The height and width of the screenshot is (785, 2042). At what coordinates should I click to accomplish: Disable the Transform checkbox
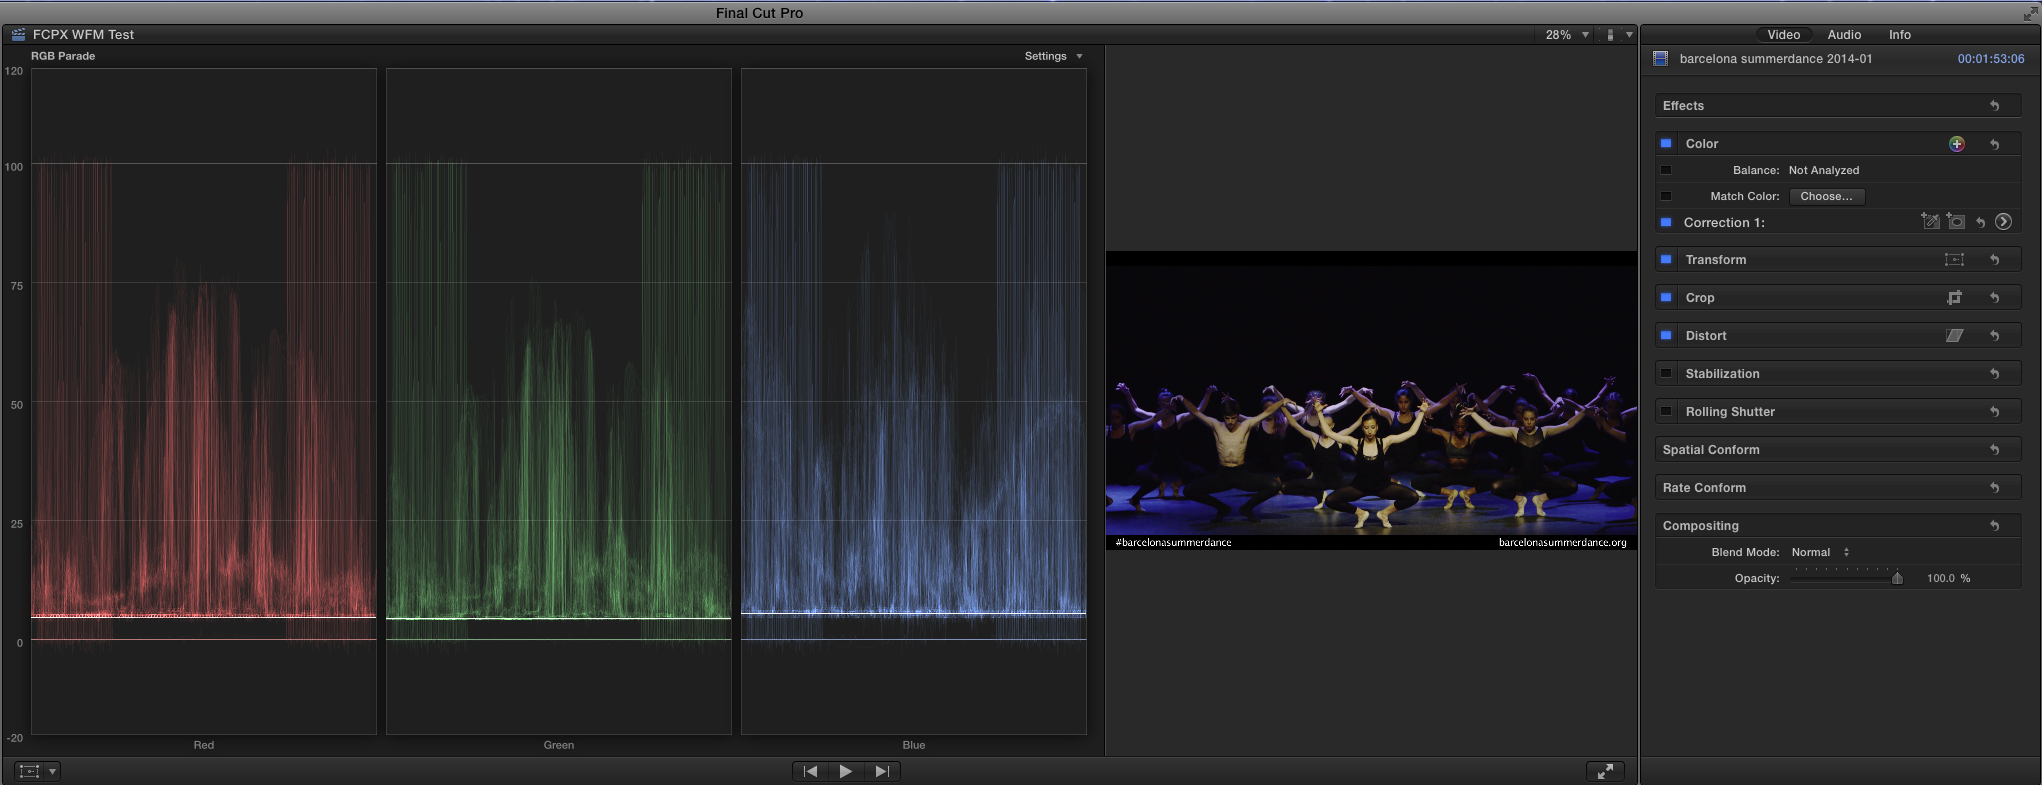click(x=1666, y=260)
